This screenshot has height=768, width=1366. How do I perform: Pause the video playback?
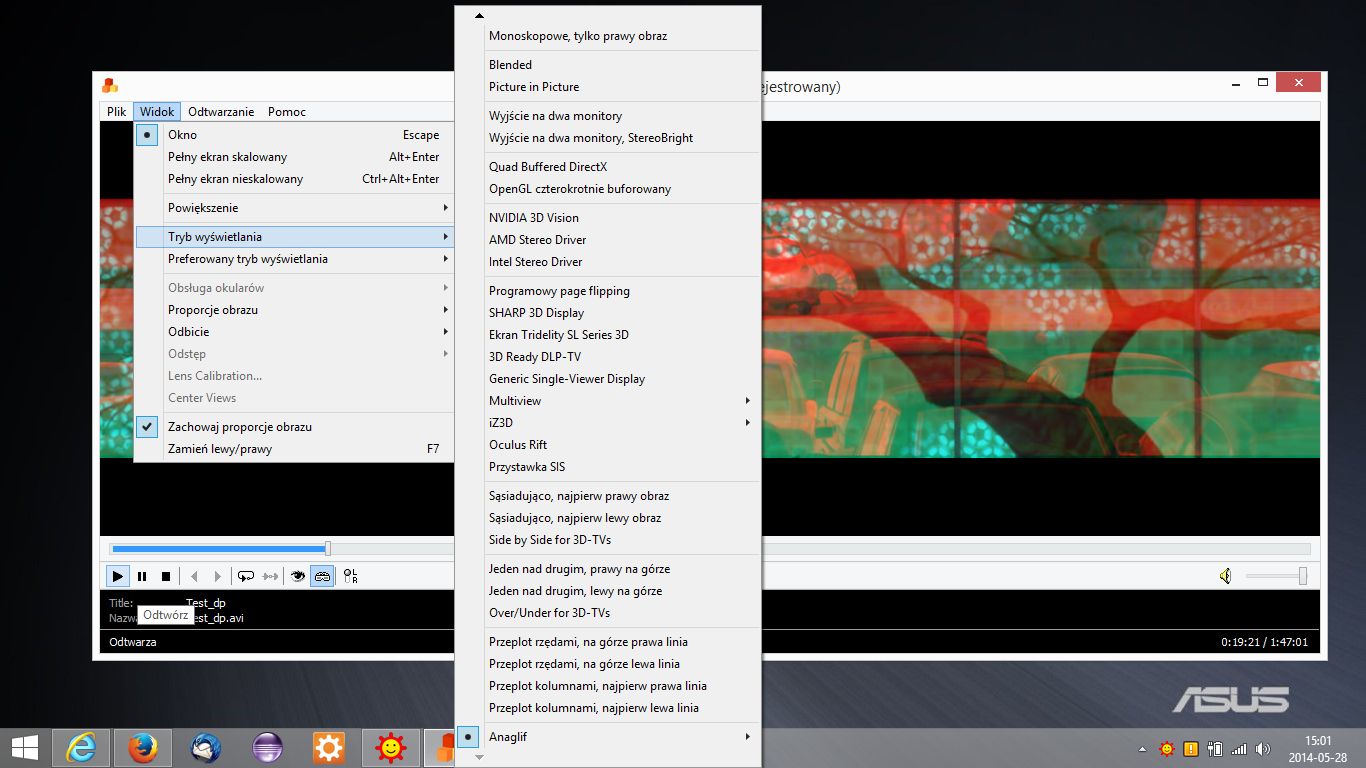(142, 576)
